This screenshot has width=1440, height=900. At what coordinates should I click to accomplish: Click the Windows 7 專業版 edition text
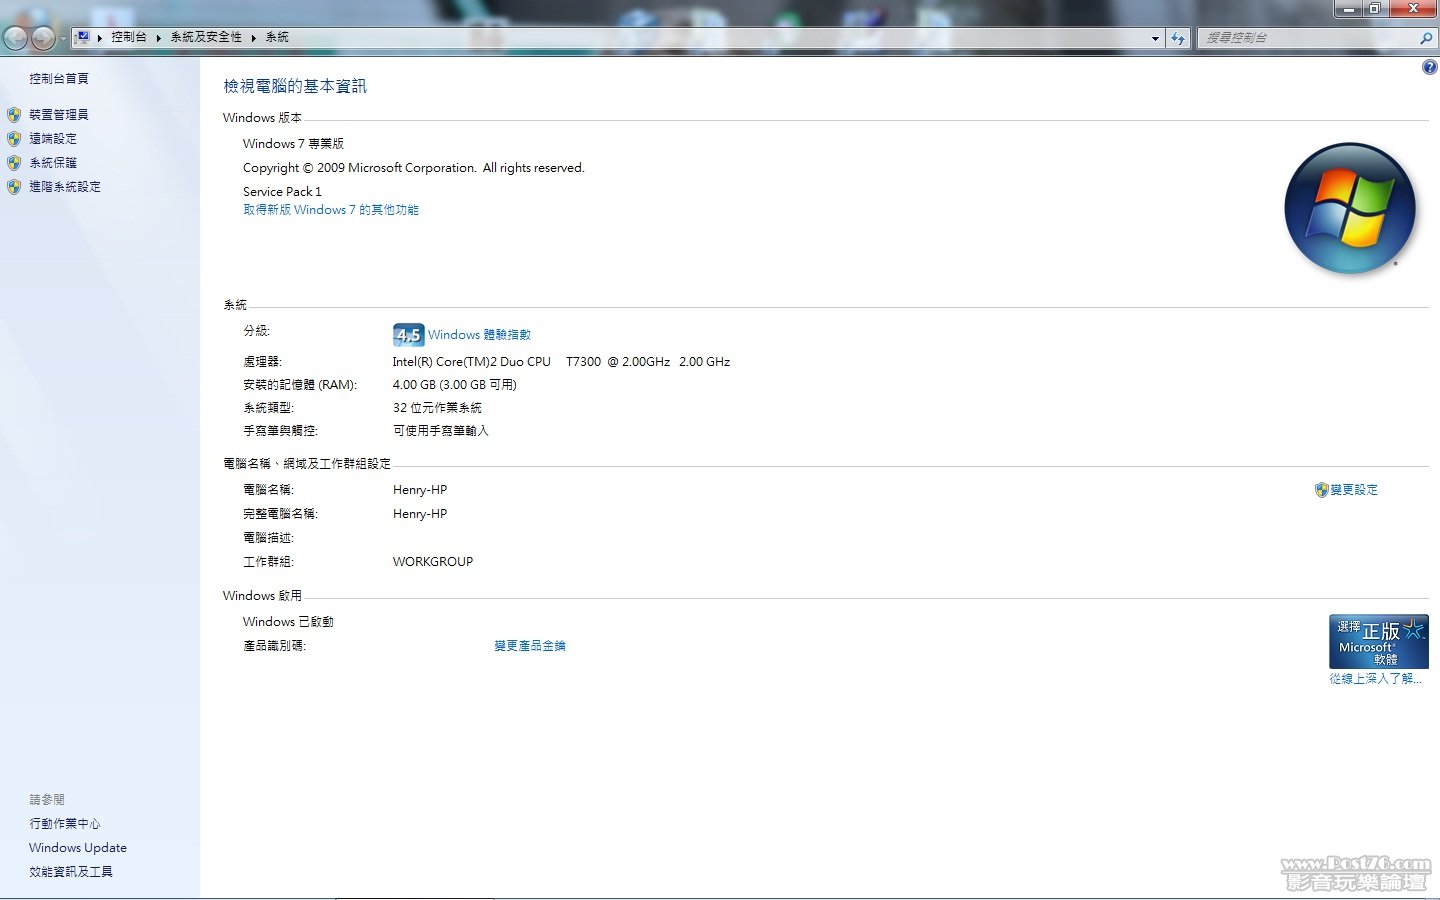[293, 144]
